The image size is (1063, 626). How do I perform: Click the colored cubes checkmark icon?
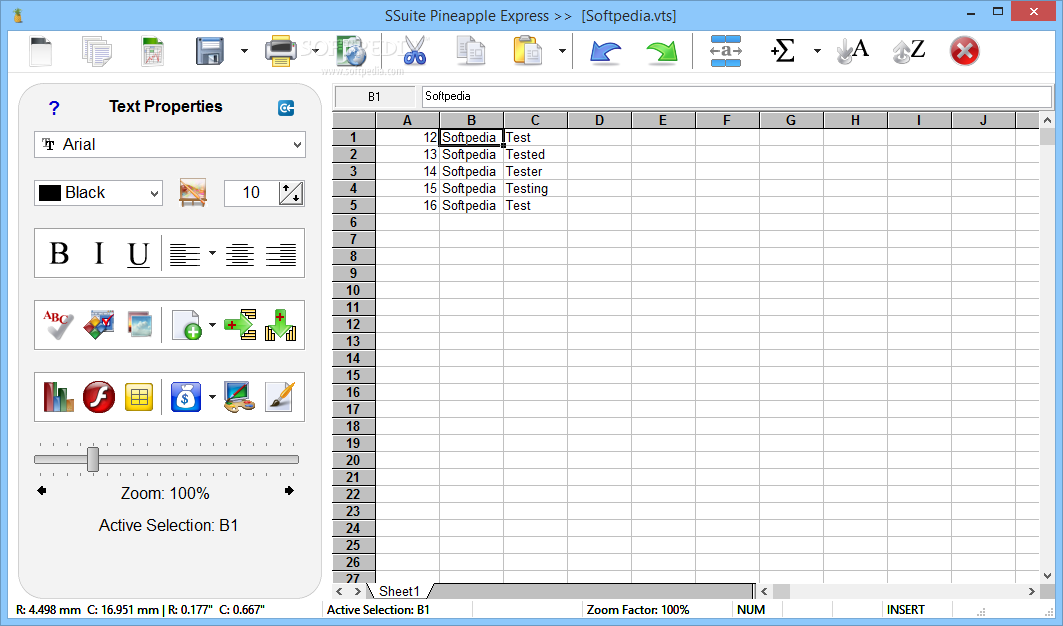pyautogui.click(x=99, y=325)
